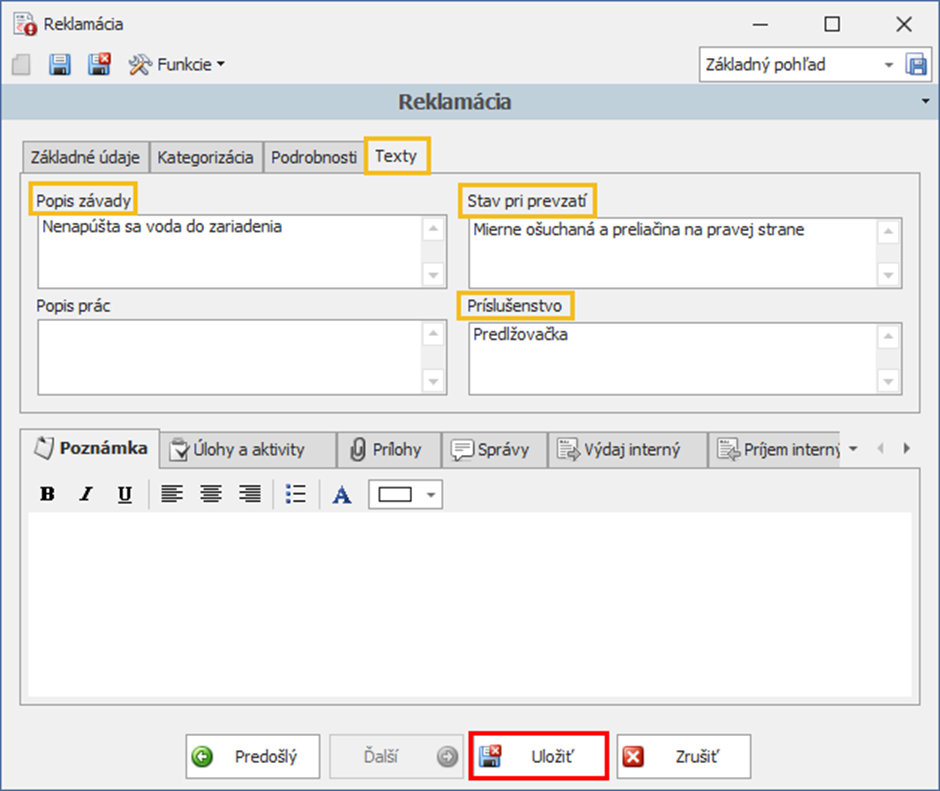Click the save disk icon in top toolbar
The image size is (940, 791).
point(60,65)
